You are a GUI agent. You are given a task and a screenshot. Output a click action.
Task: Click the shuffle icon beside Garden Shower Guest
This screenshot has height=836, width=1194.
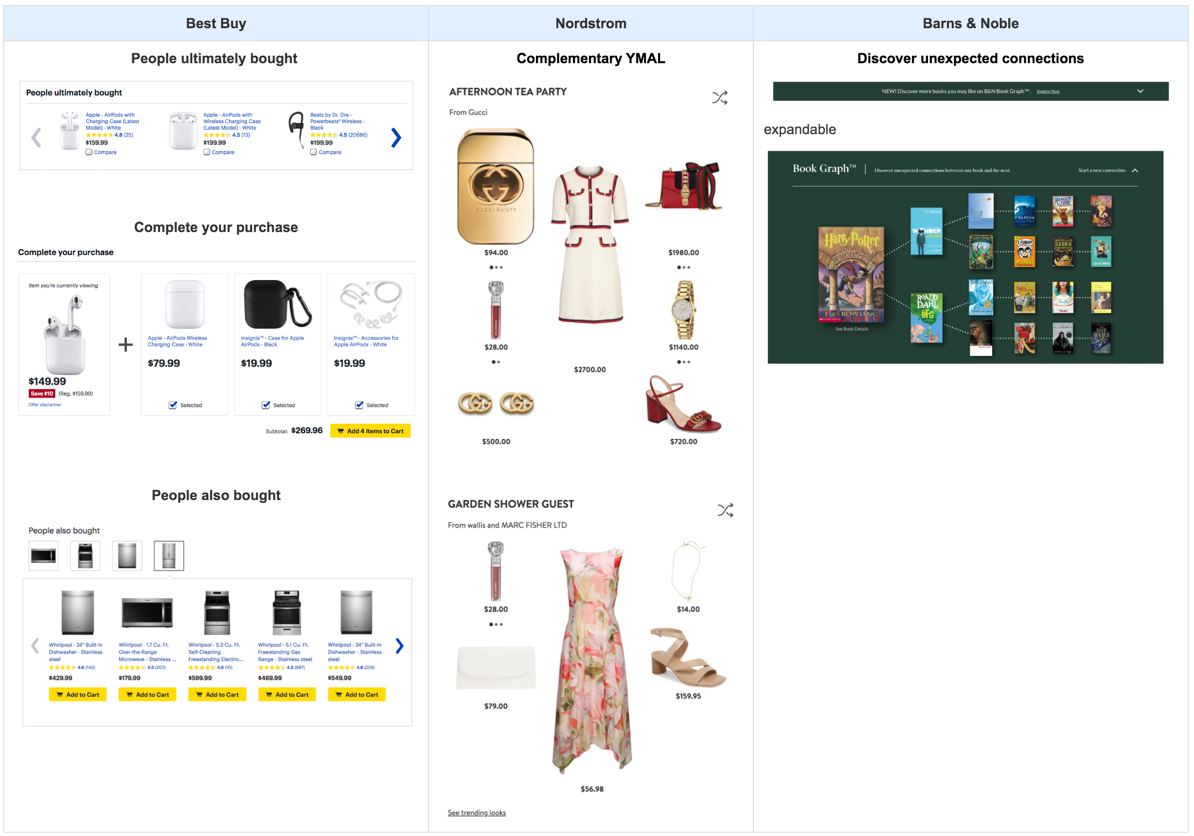(x=725, y=510)
